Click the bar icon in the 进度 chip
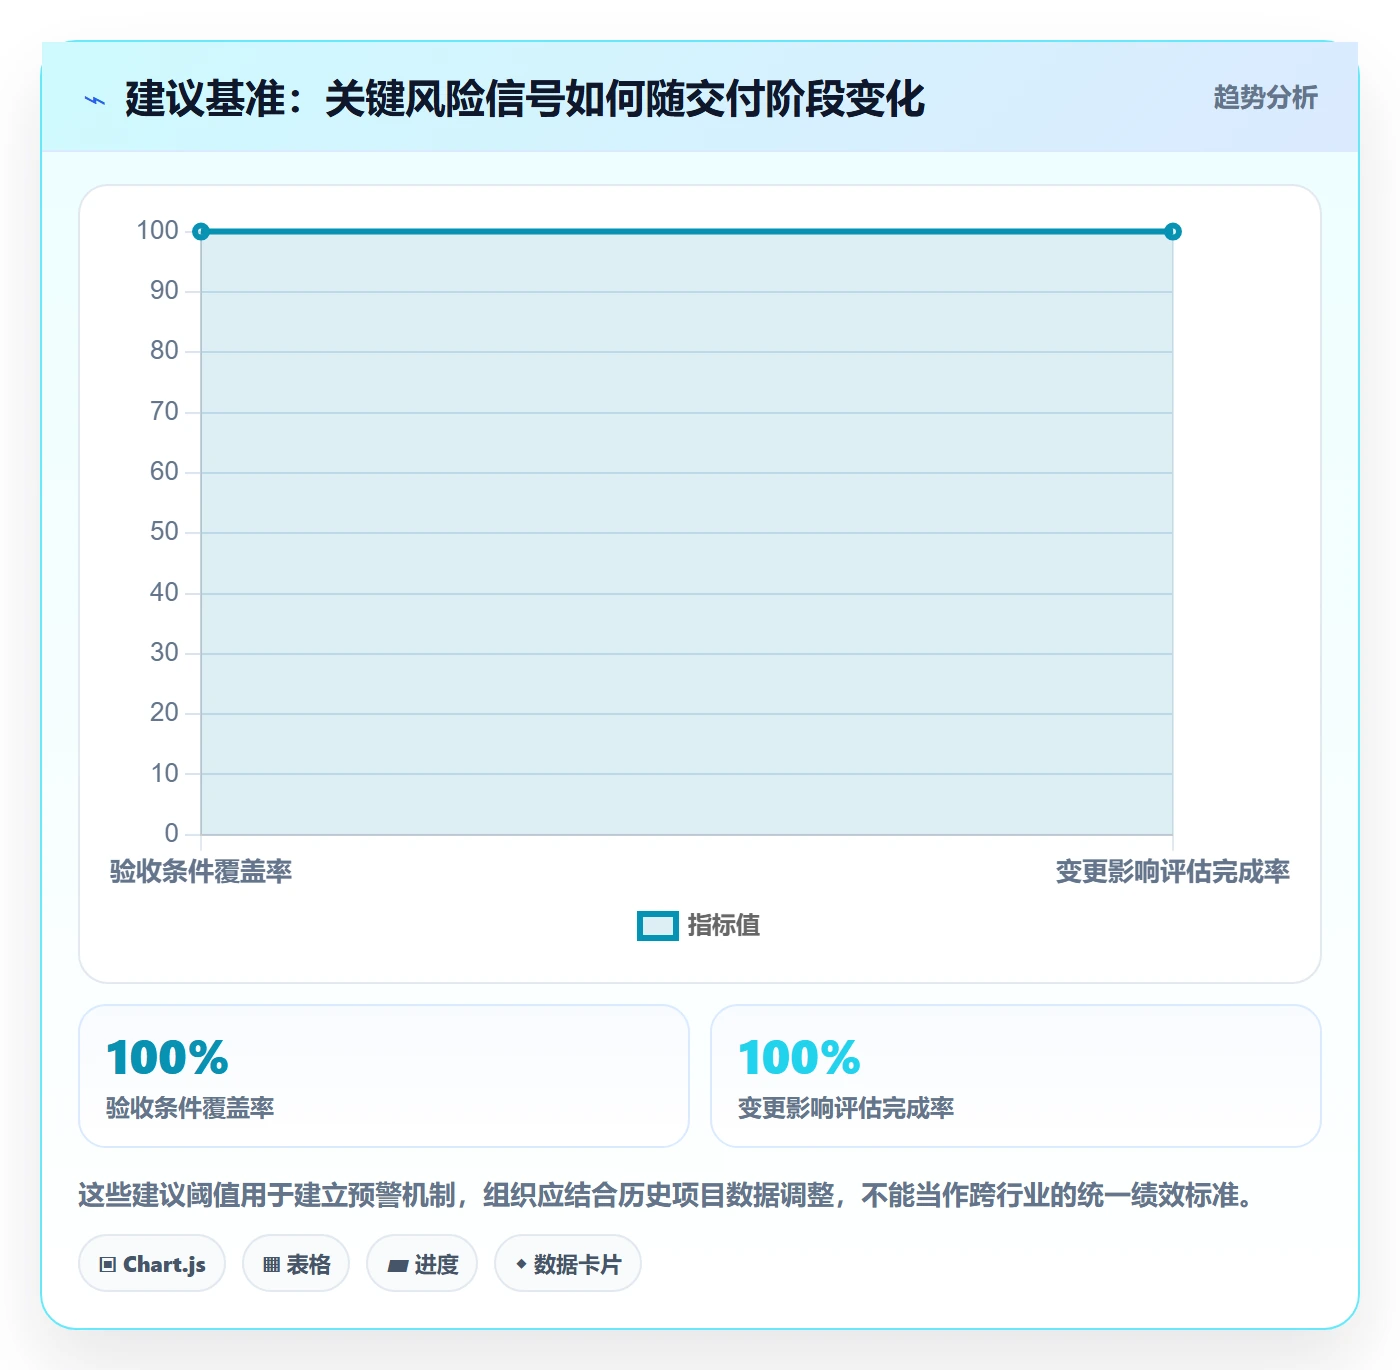 (x=398, y=1266)
